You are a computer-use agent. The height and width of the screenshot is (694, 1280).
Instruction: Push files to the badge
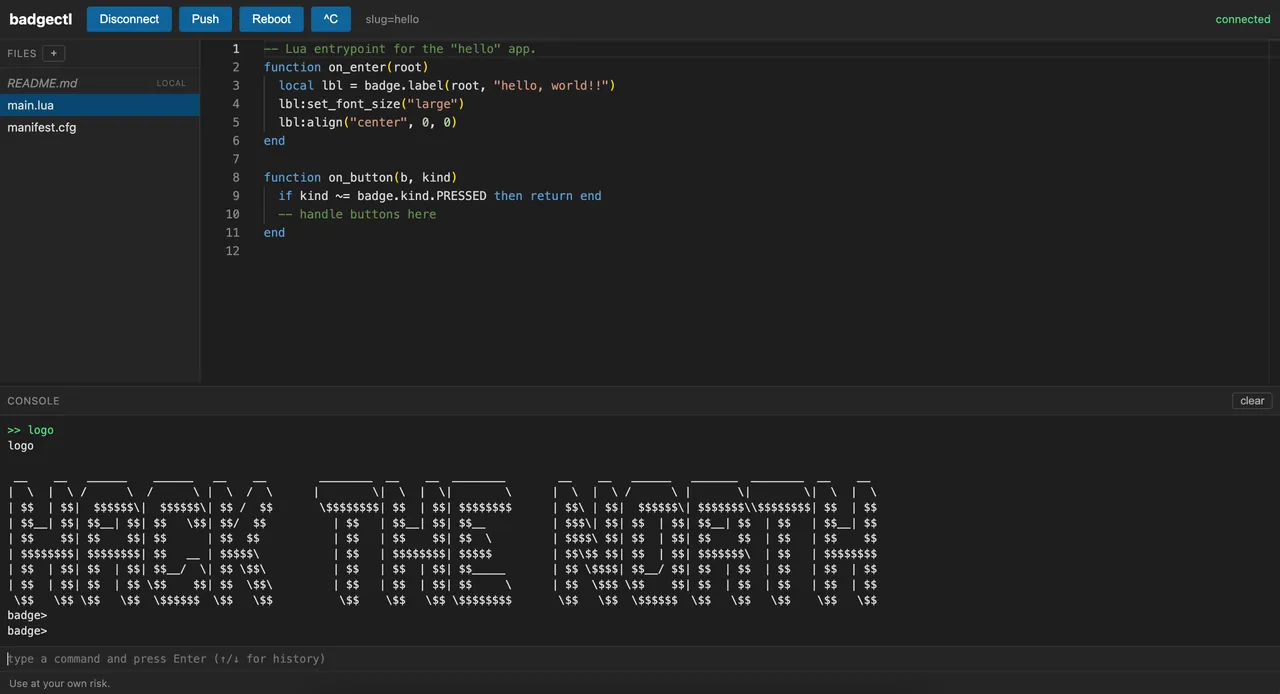(x=205, y=19)
